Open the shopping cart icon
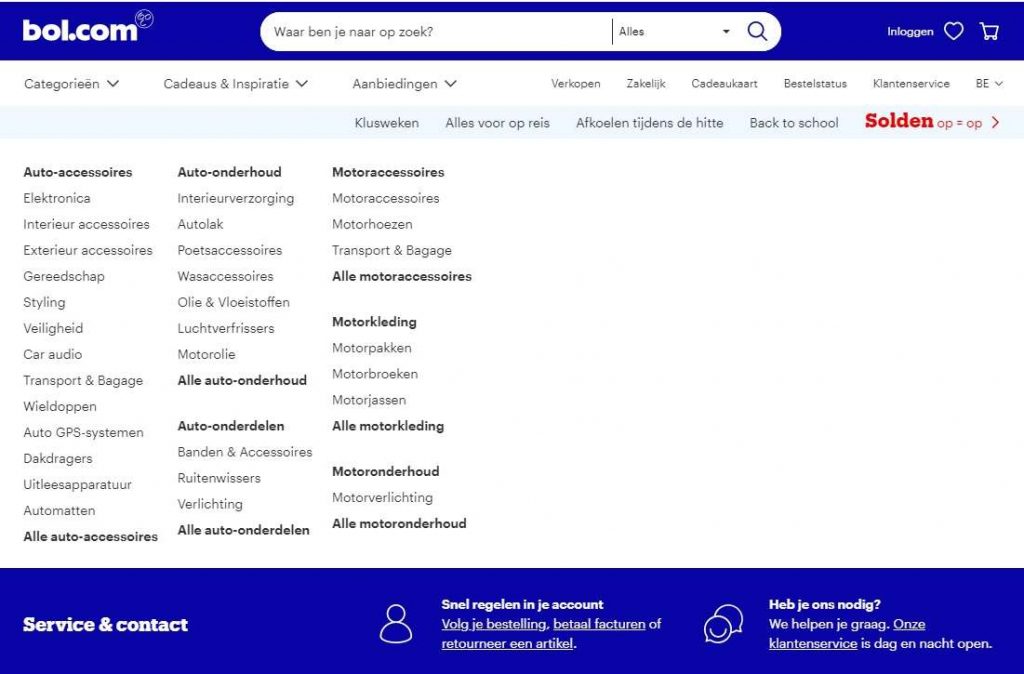This screenshot has width=1024, height=674. 990,32
